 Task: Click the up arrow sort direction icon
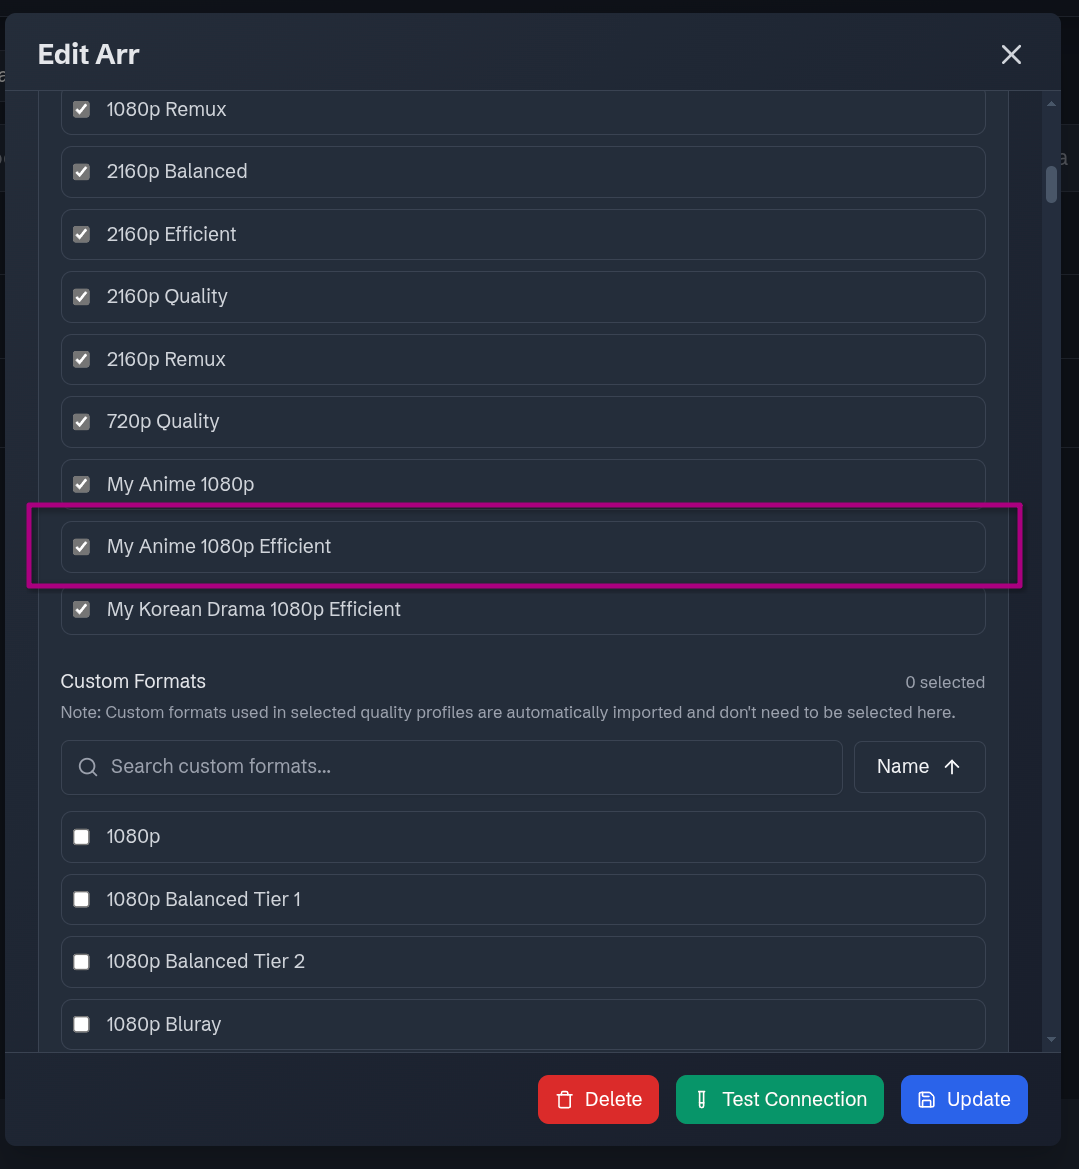(952, 767)
